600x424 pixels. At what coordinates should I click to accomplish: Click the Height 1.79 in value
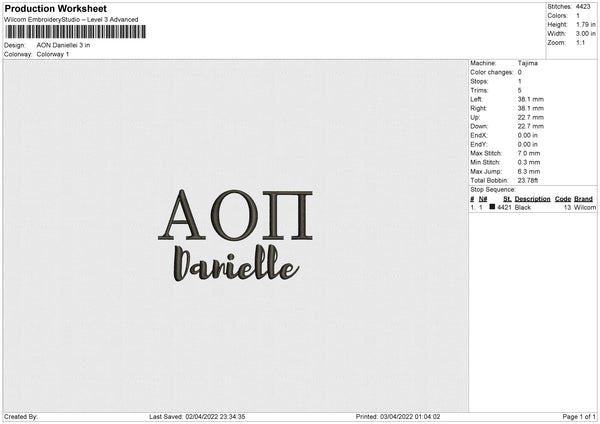coord(586,24)
